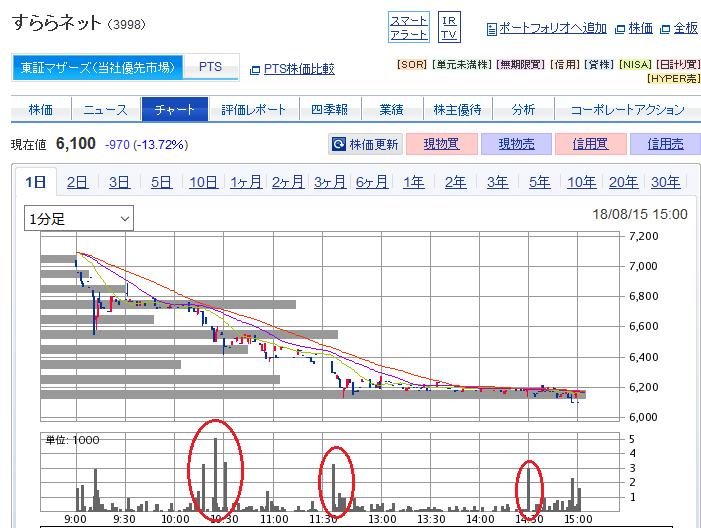Select the 30年 chart period

(664, 182)
